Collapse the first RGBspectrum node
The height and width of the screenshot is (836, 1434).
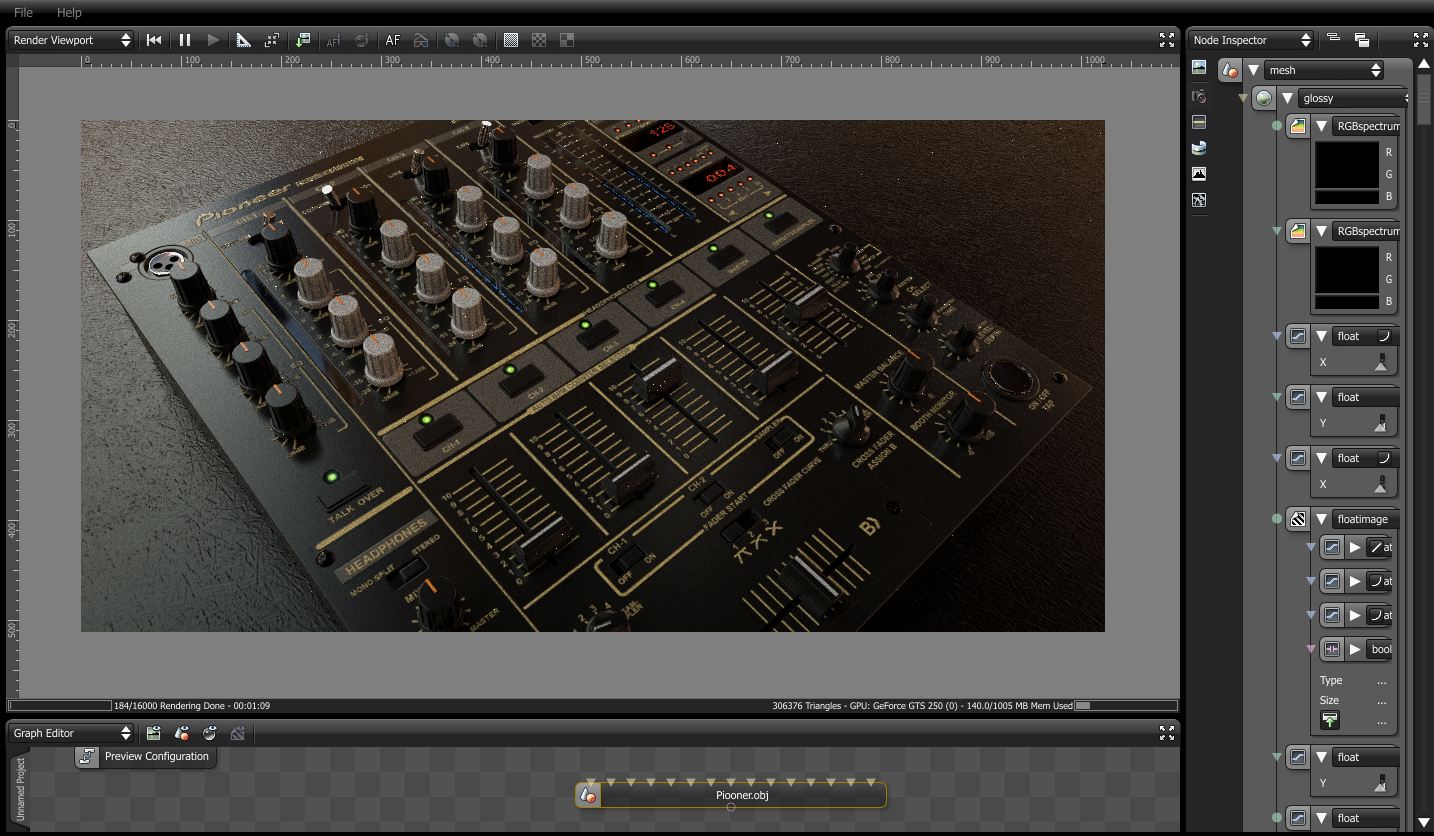pos(1321,126)
